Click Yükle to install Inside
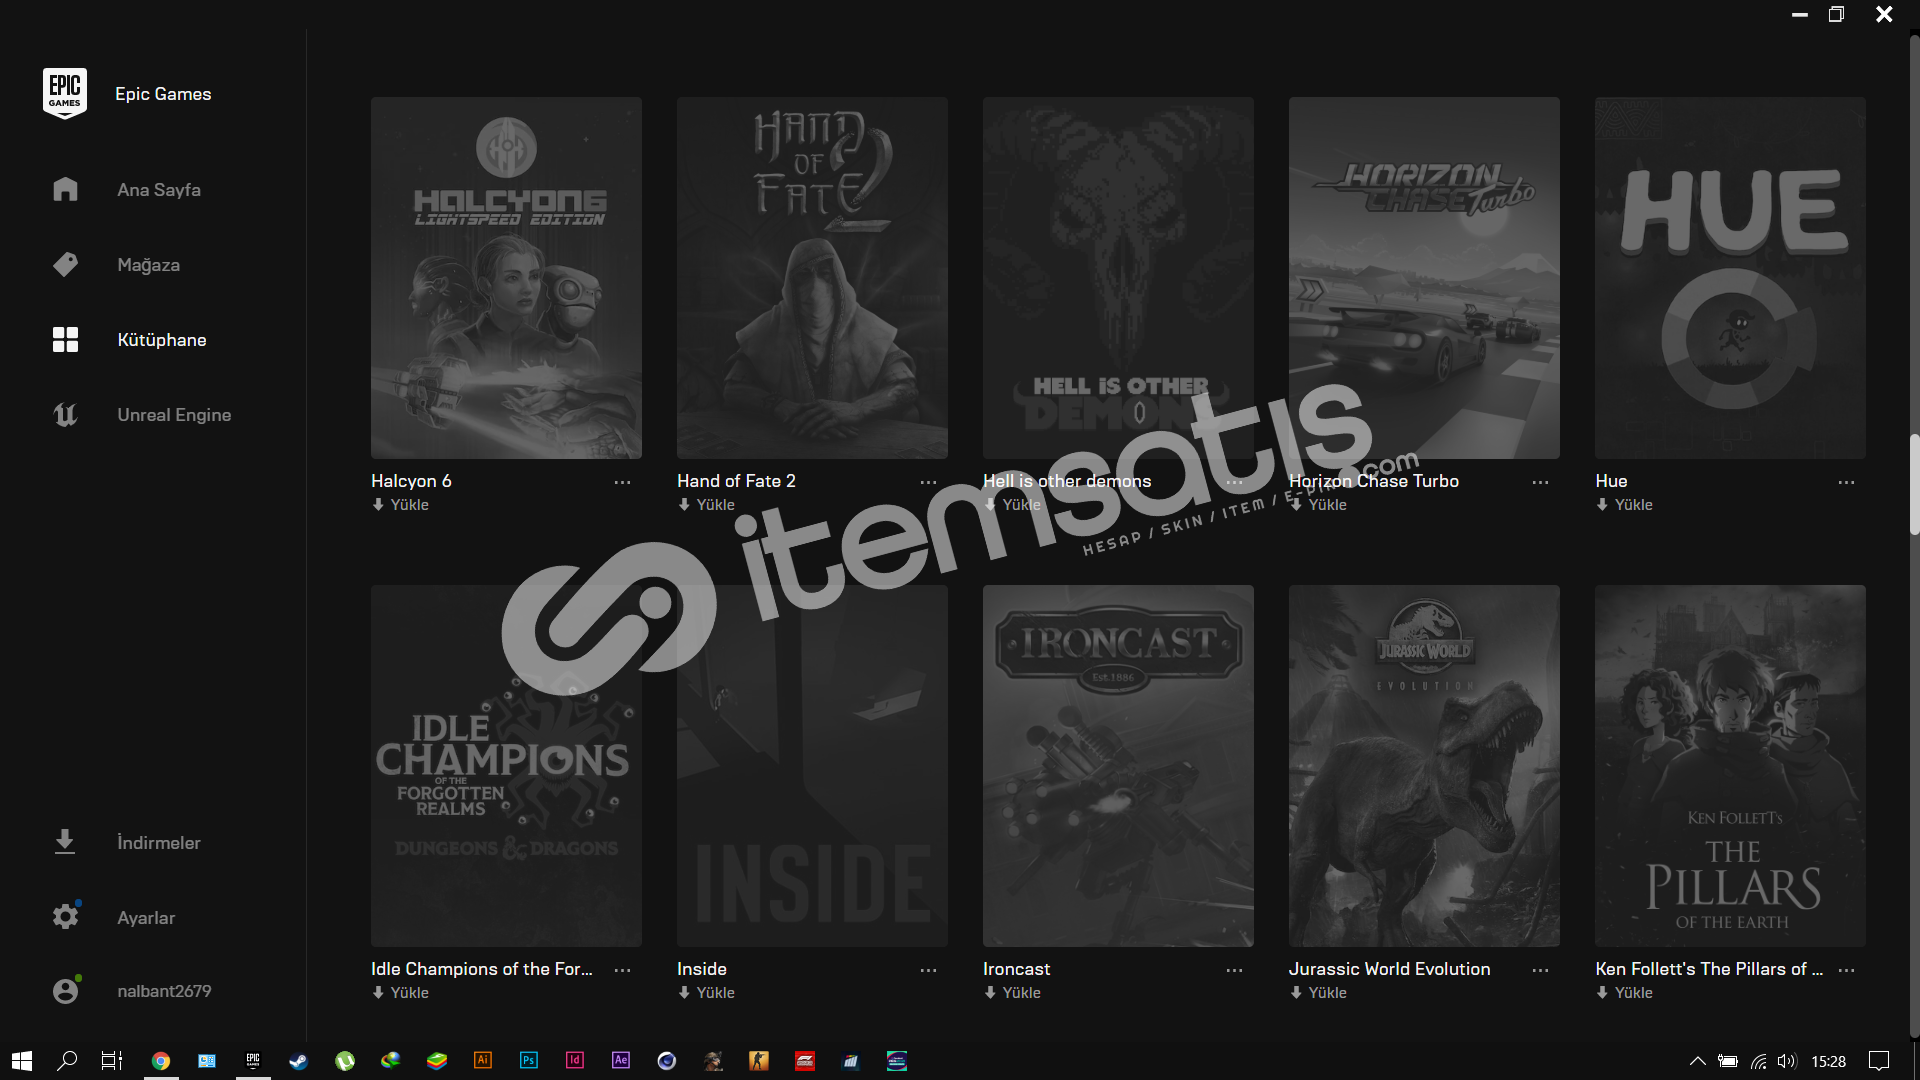 [x=706, y=993]
